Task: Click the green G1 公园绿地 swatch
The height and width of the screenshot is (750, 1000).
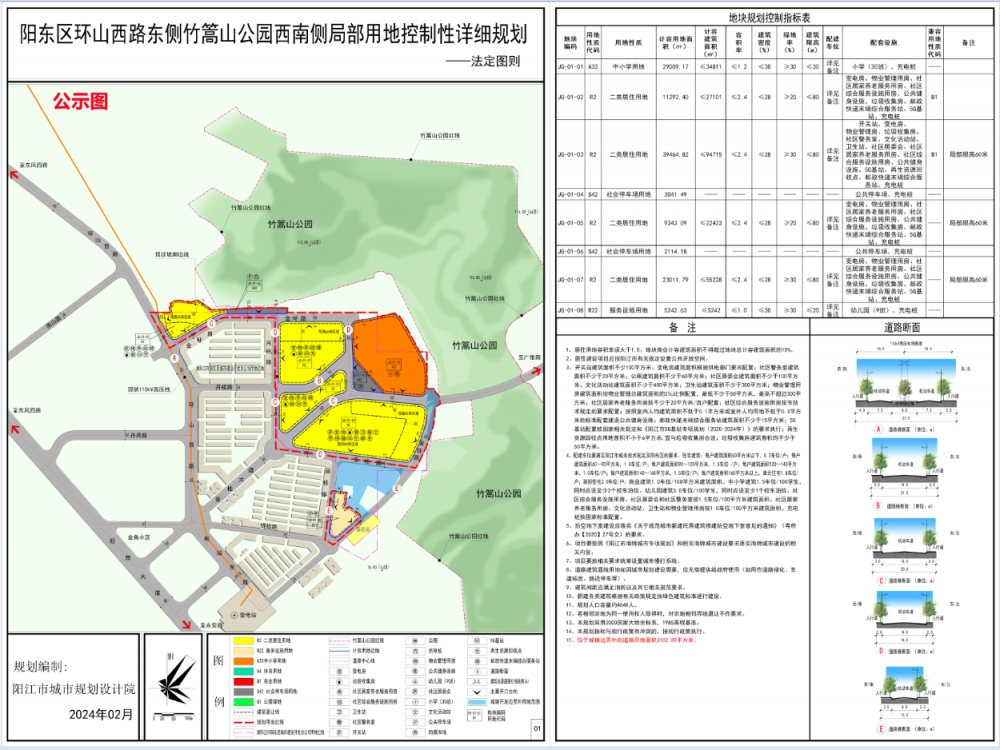Action: click(244, 702)
